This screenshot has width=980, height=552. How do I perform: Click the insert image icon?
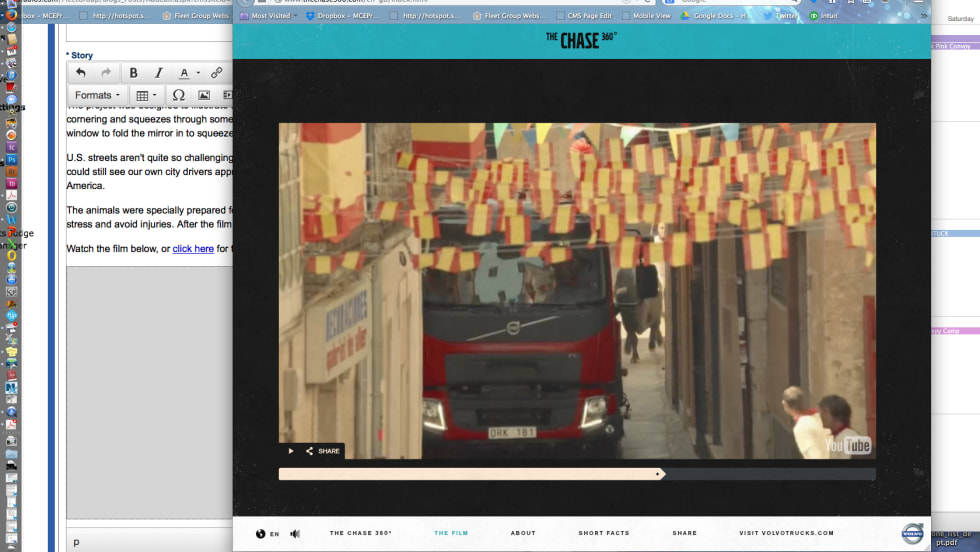(x=204, y=95)
